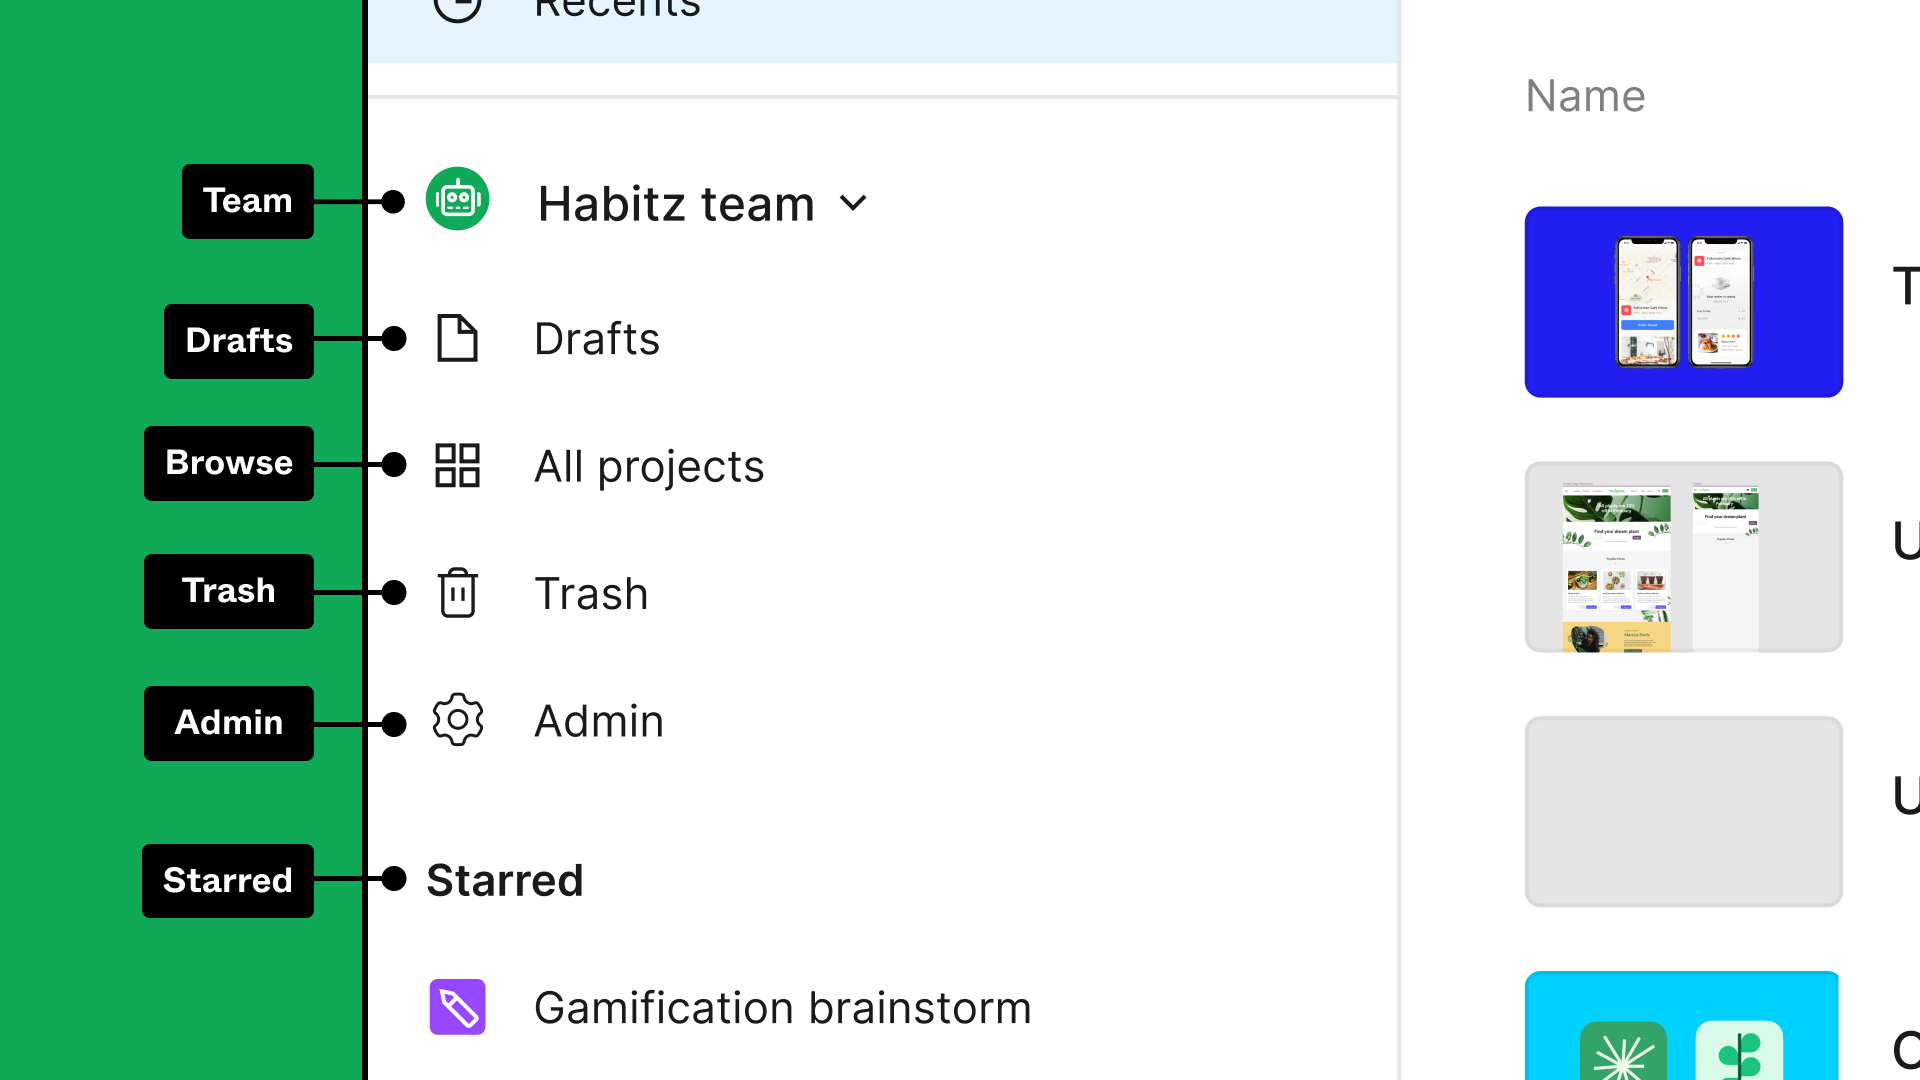1920x1080 pixels.
Task: Click the Trash navigation tree item
Action: coord(589,592)
